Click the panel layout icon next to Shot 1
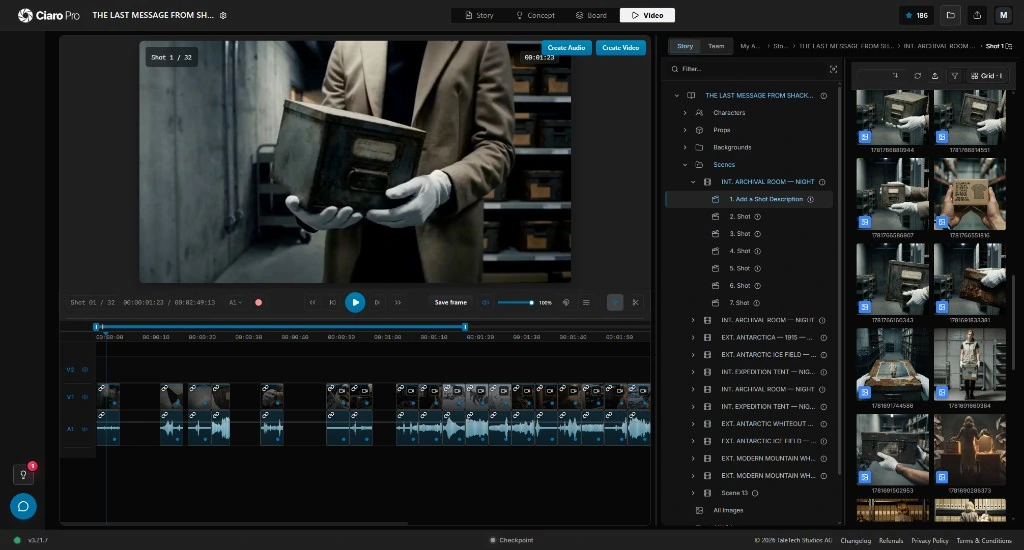The image size is (1024, 550). click(1008, 46)
